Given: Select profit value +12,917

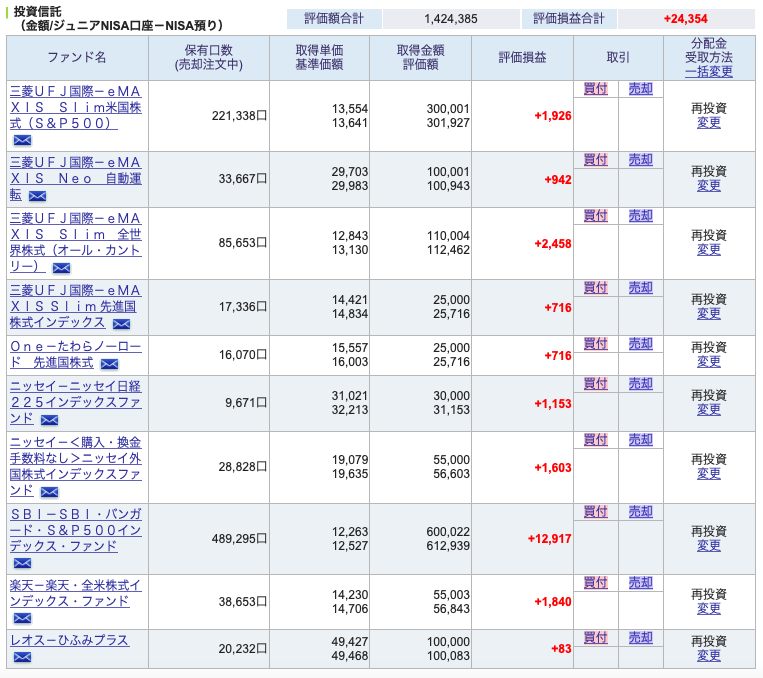Looking at the screenshot, I should (549, 539).
